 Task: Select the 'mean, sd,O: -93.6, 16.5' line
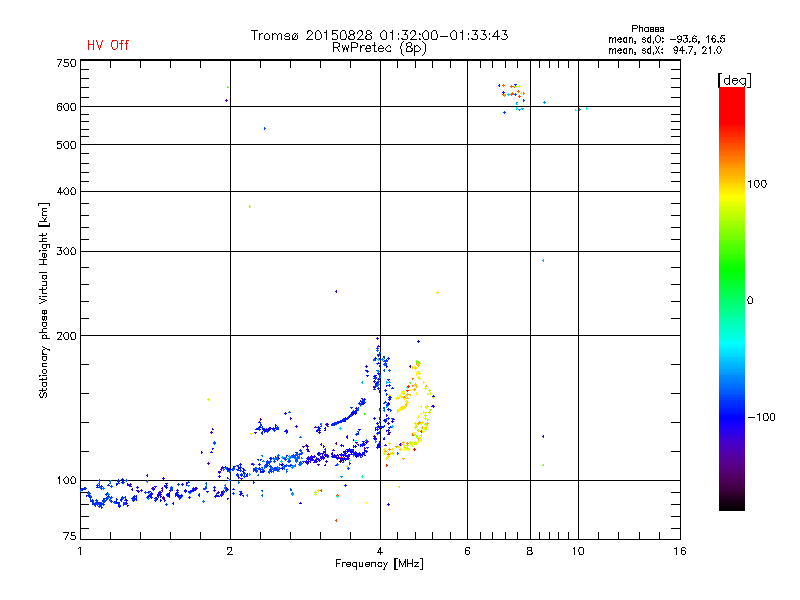666,39
